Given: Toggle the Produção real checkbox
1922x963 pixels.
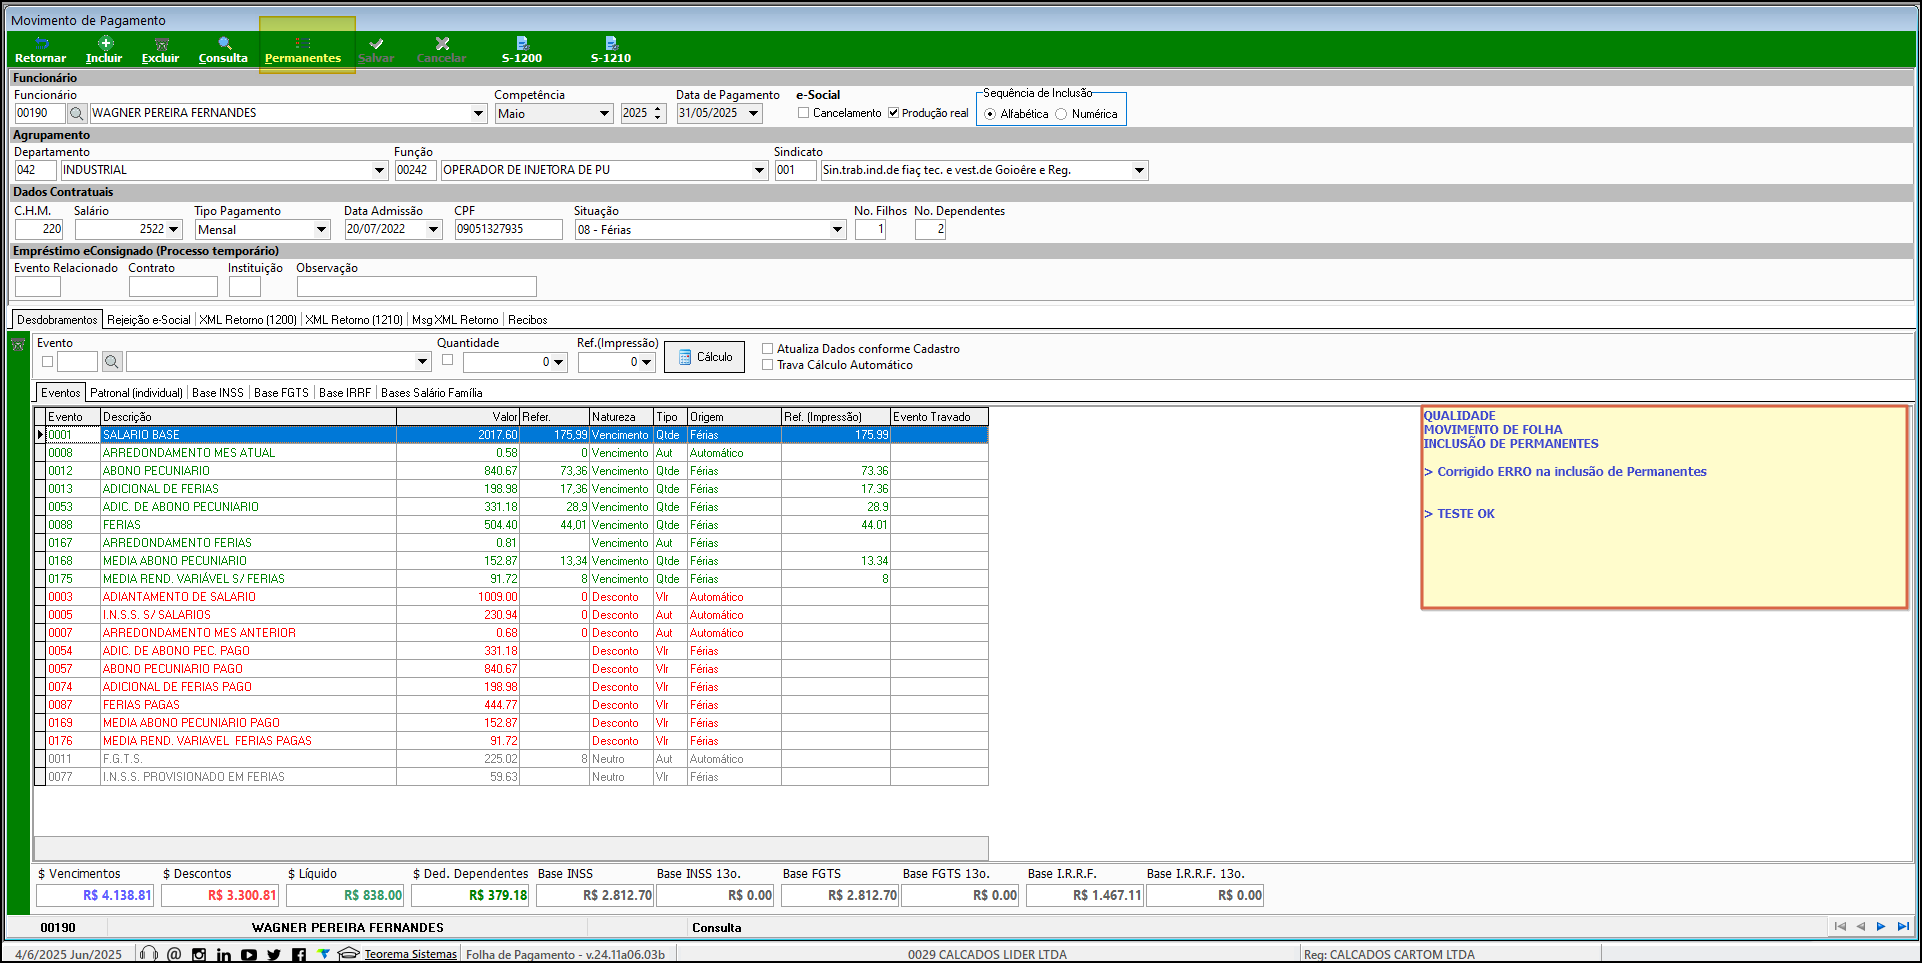Looking at the screenshot, I should pyautogui.click(x=894, y=113).
